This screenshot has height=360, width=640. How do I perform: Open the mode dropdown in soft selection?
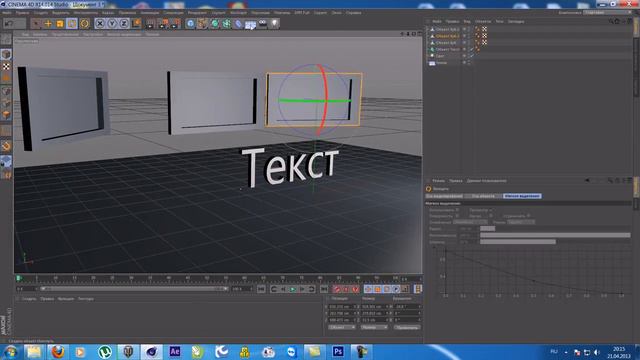(x=521, y=222)
